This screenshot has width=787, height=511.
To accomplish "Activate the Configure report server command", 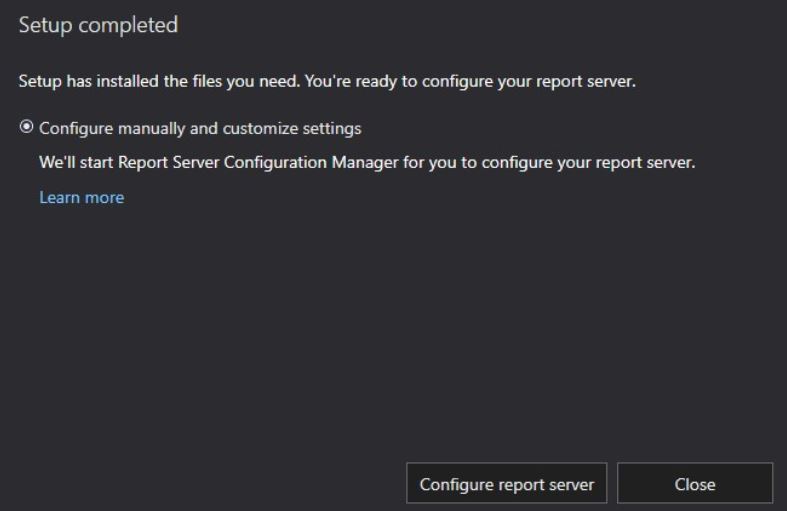I will pos(506,483).
